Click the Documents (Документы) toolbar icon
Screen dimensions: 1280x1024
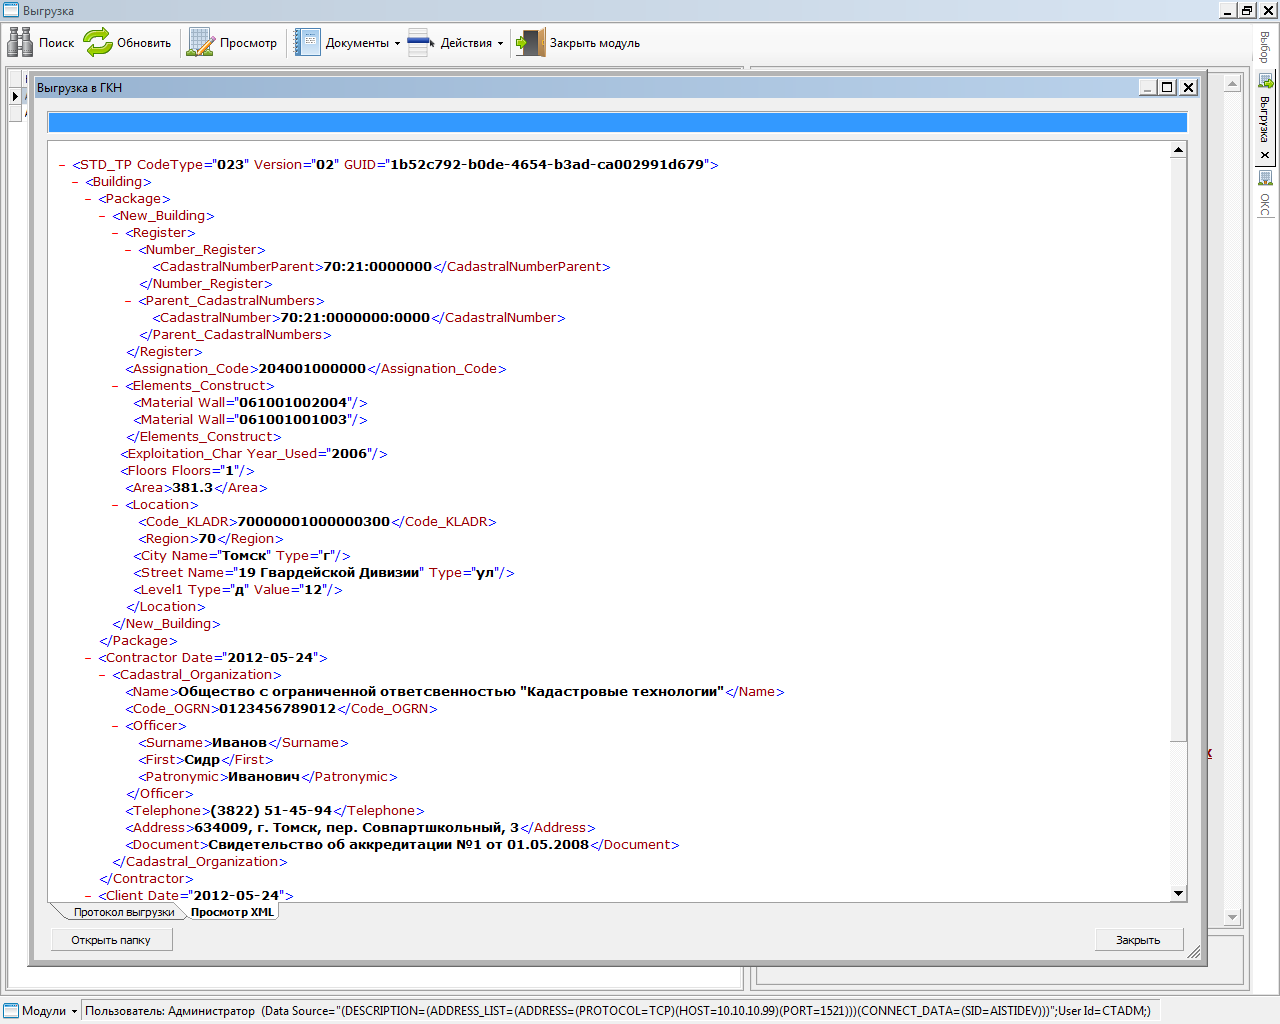(x=307, y=43)
